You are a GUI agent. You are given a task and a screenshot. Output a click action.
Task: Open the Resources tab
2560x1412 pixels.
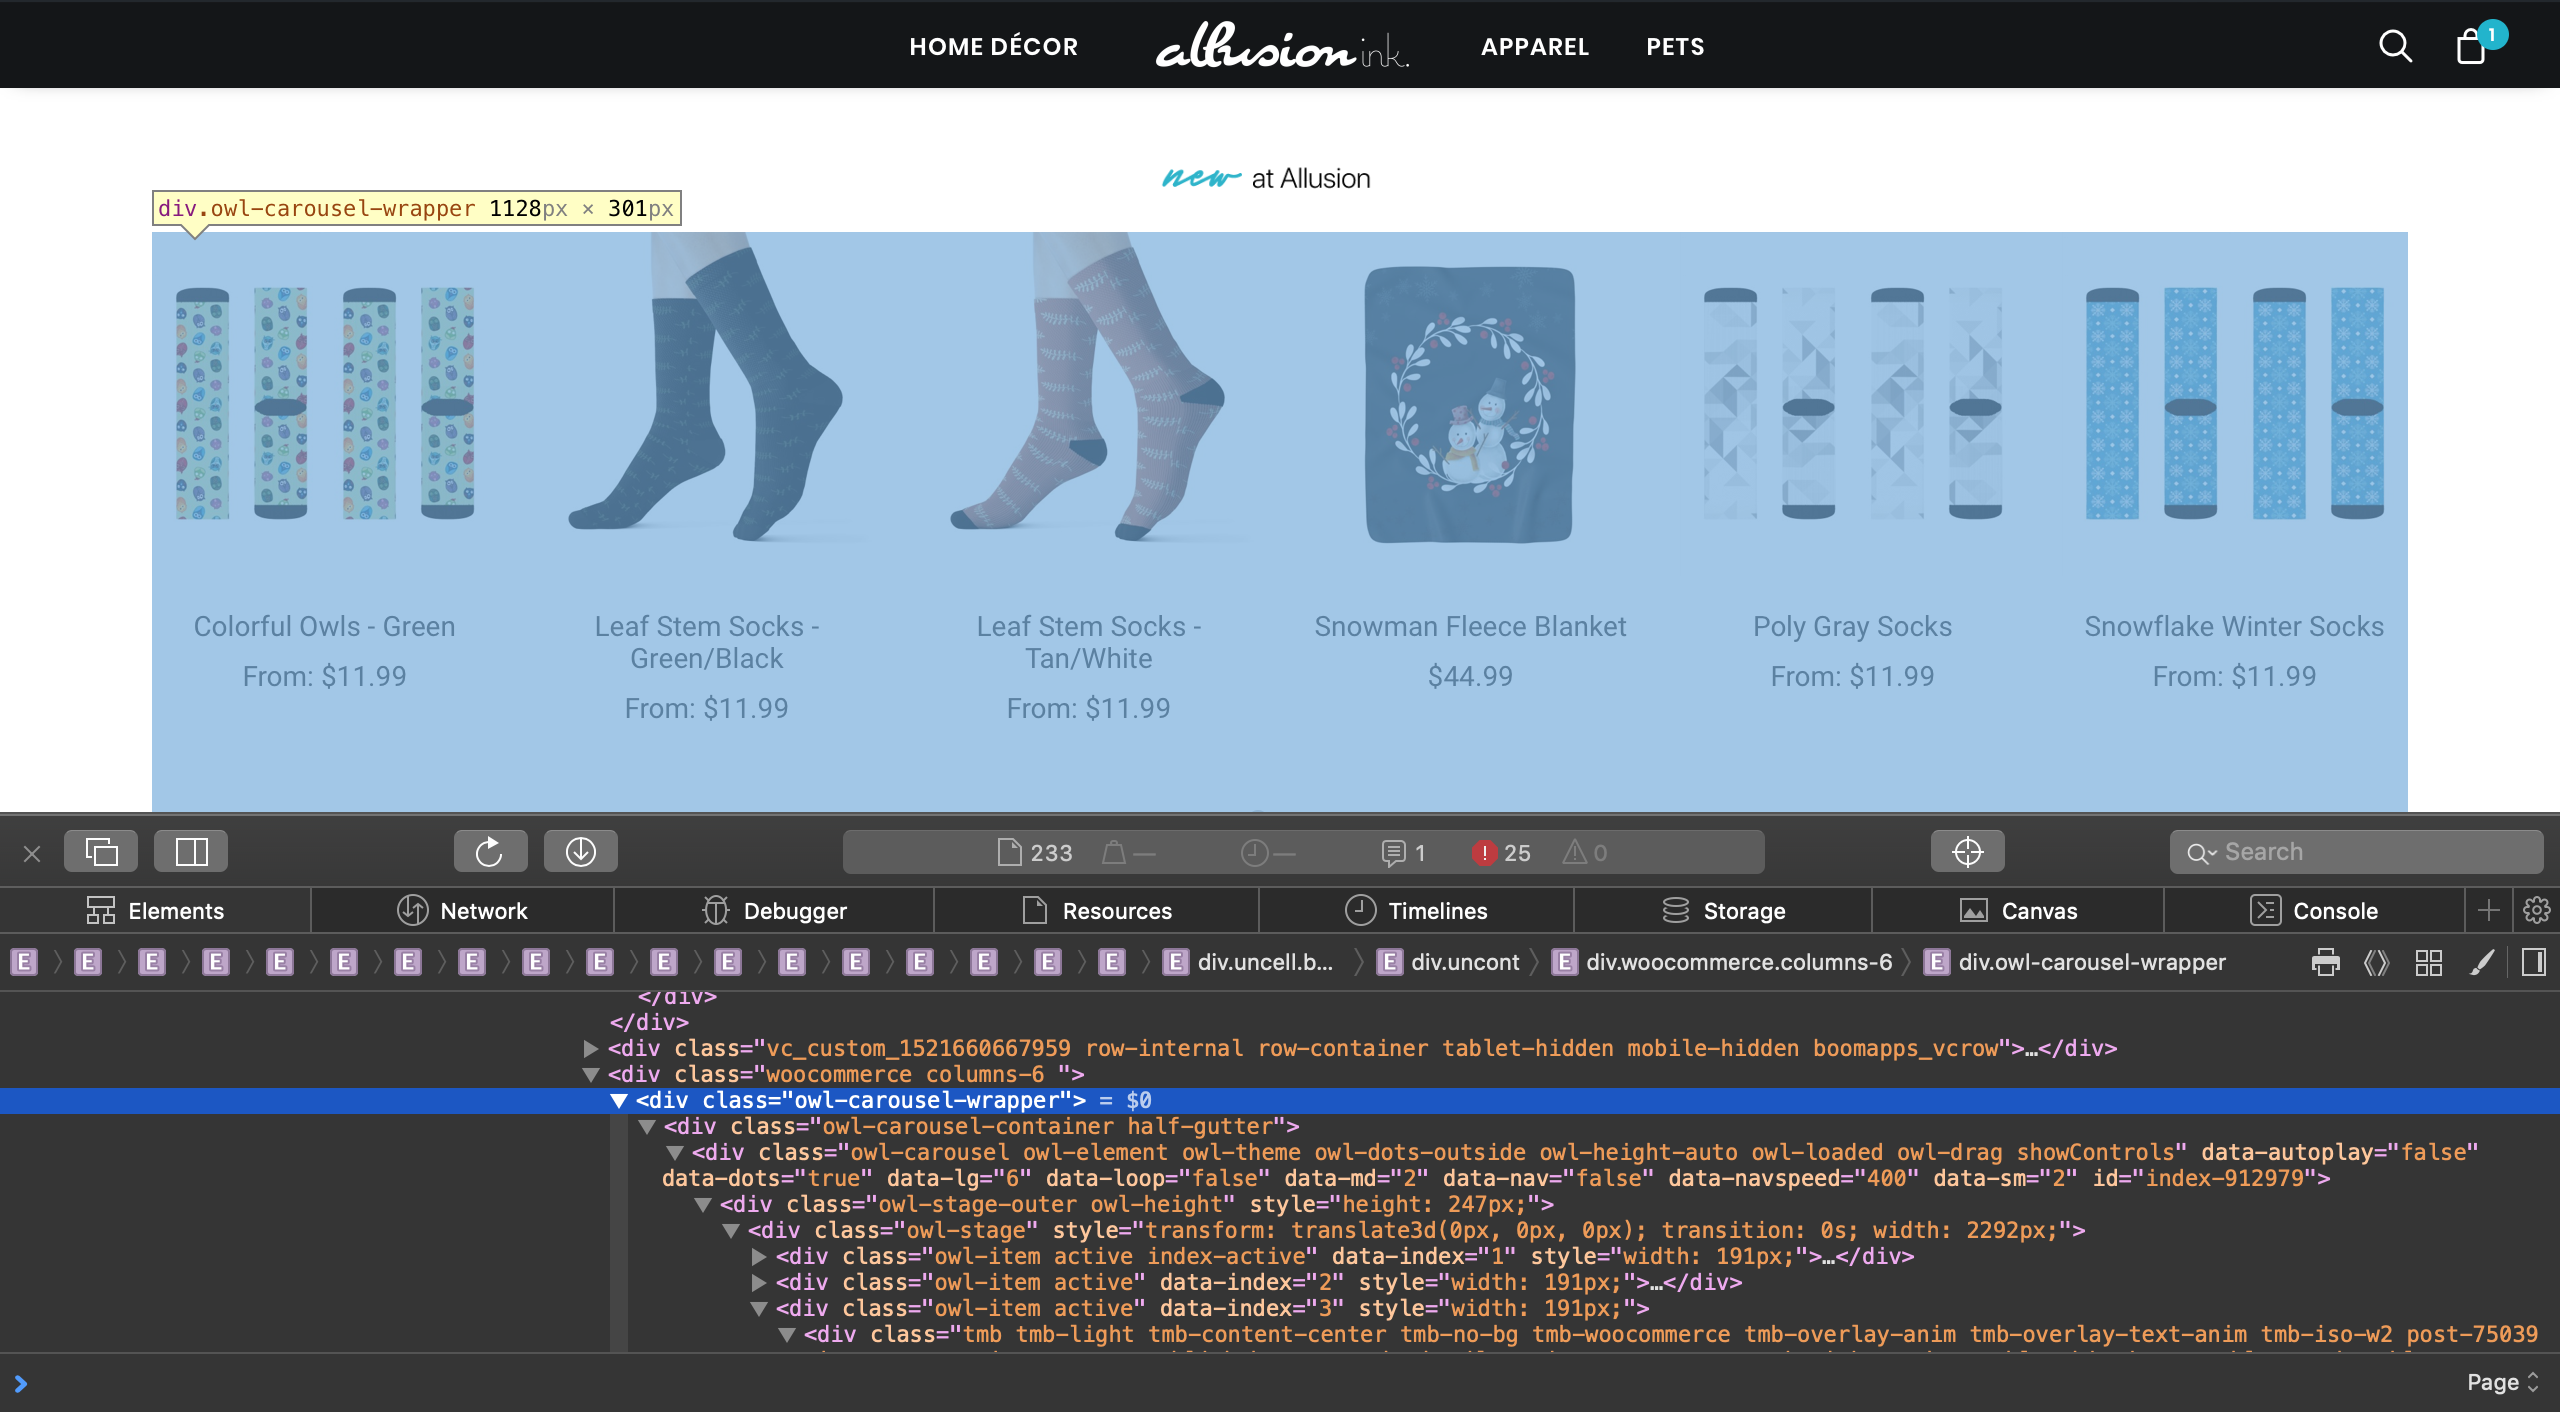click(x=1096, y=910)
